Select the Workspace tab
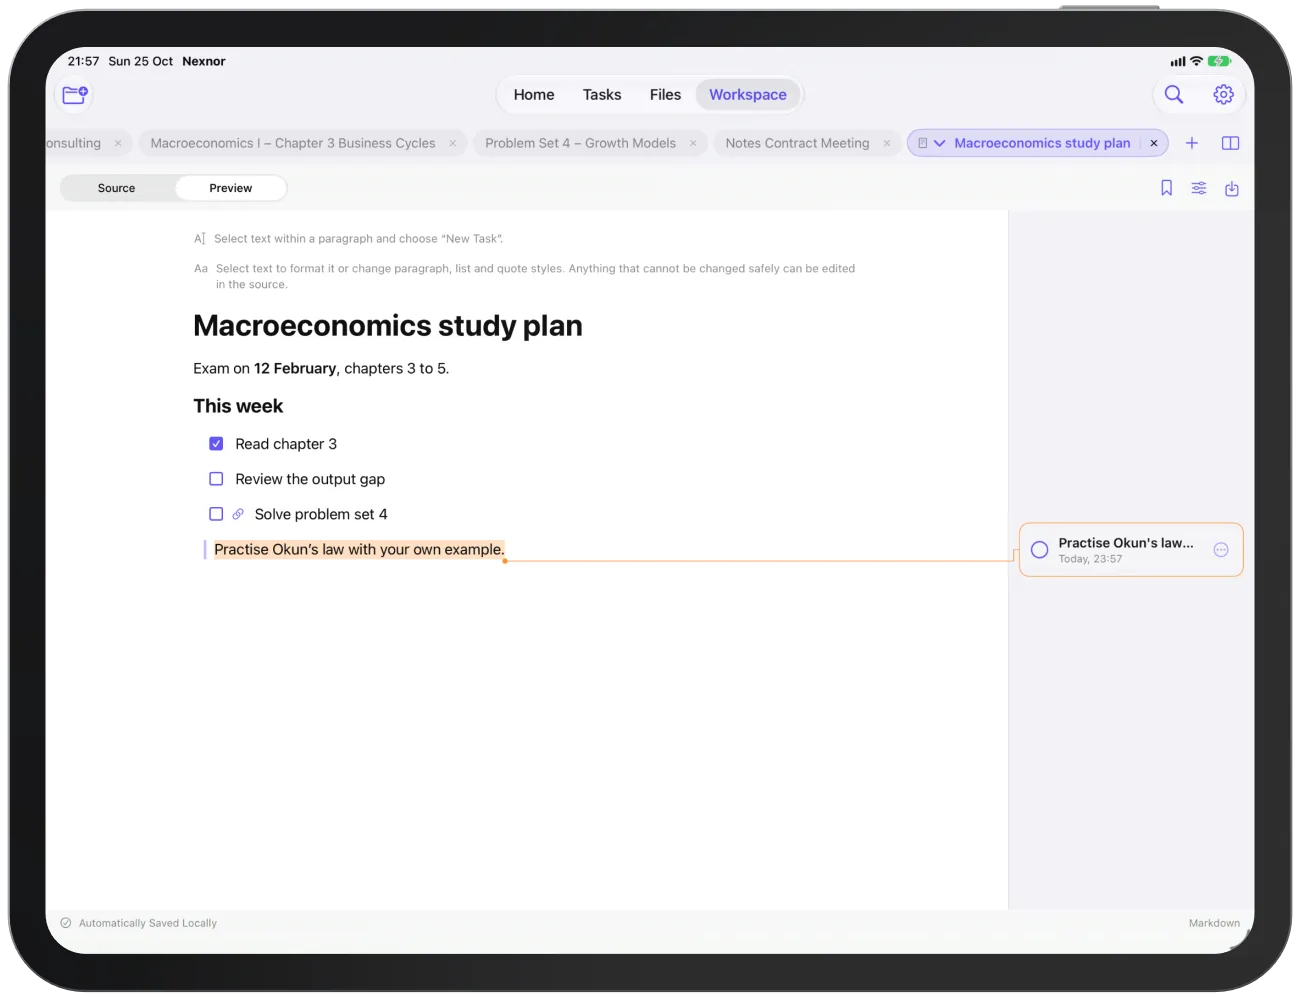Screen dimensions: 1300x998 point(748,95)
